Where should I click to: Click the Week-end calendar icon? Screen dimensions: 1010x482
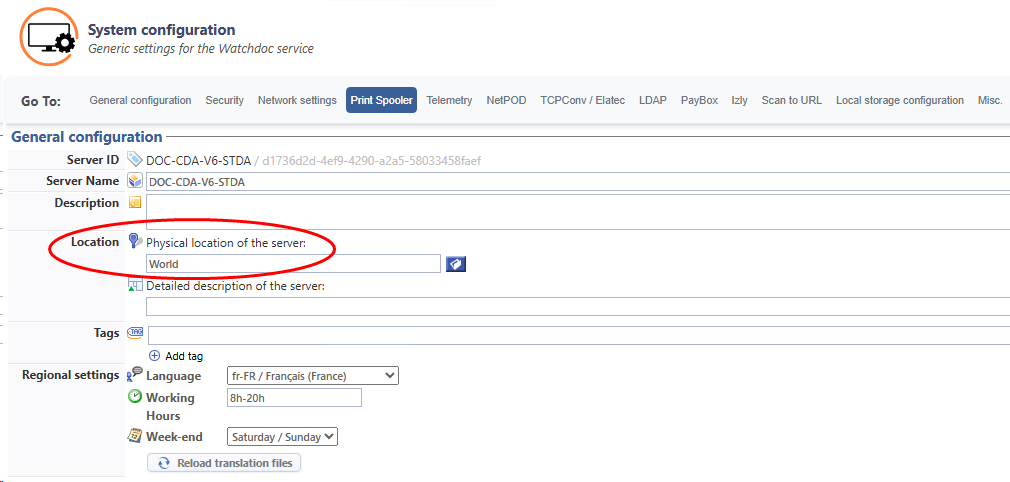135,436
